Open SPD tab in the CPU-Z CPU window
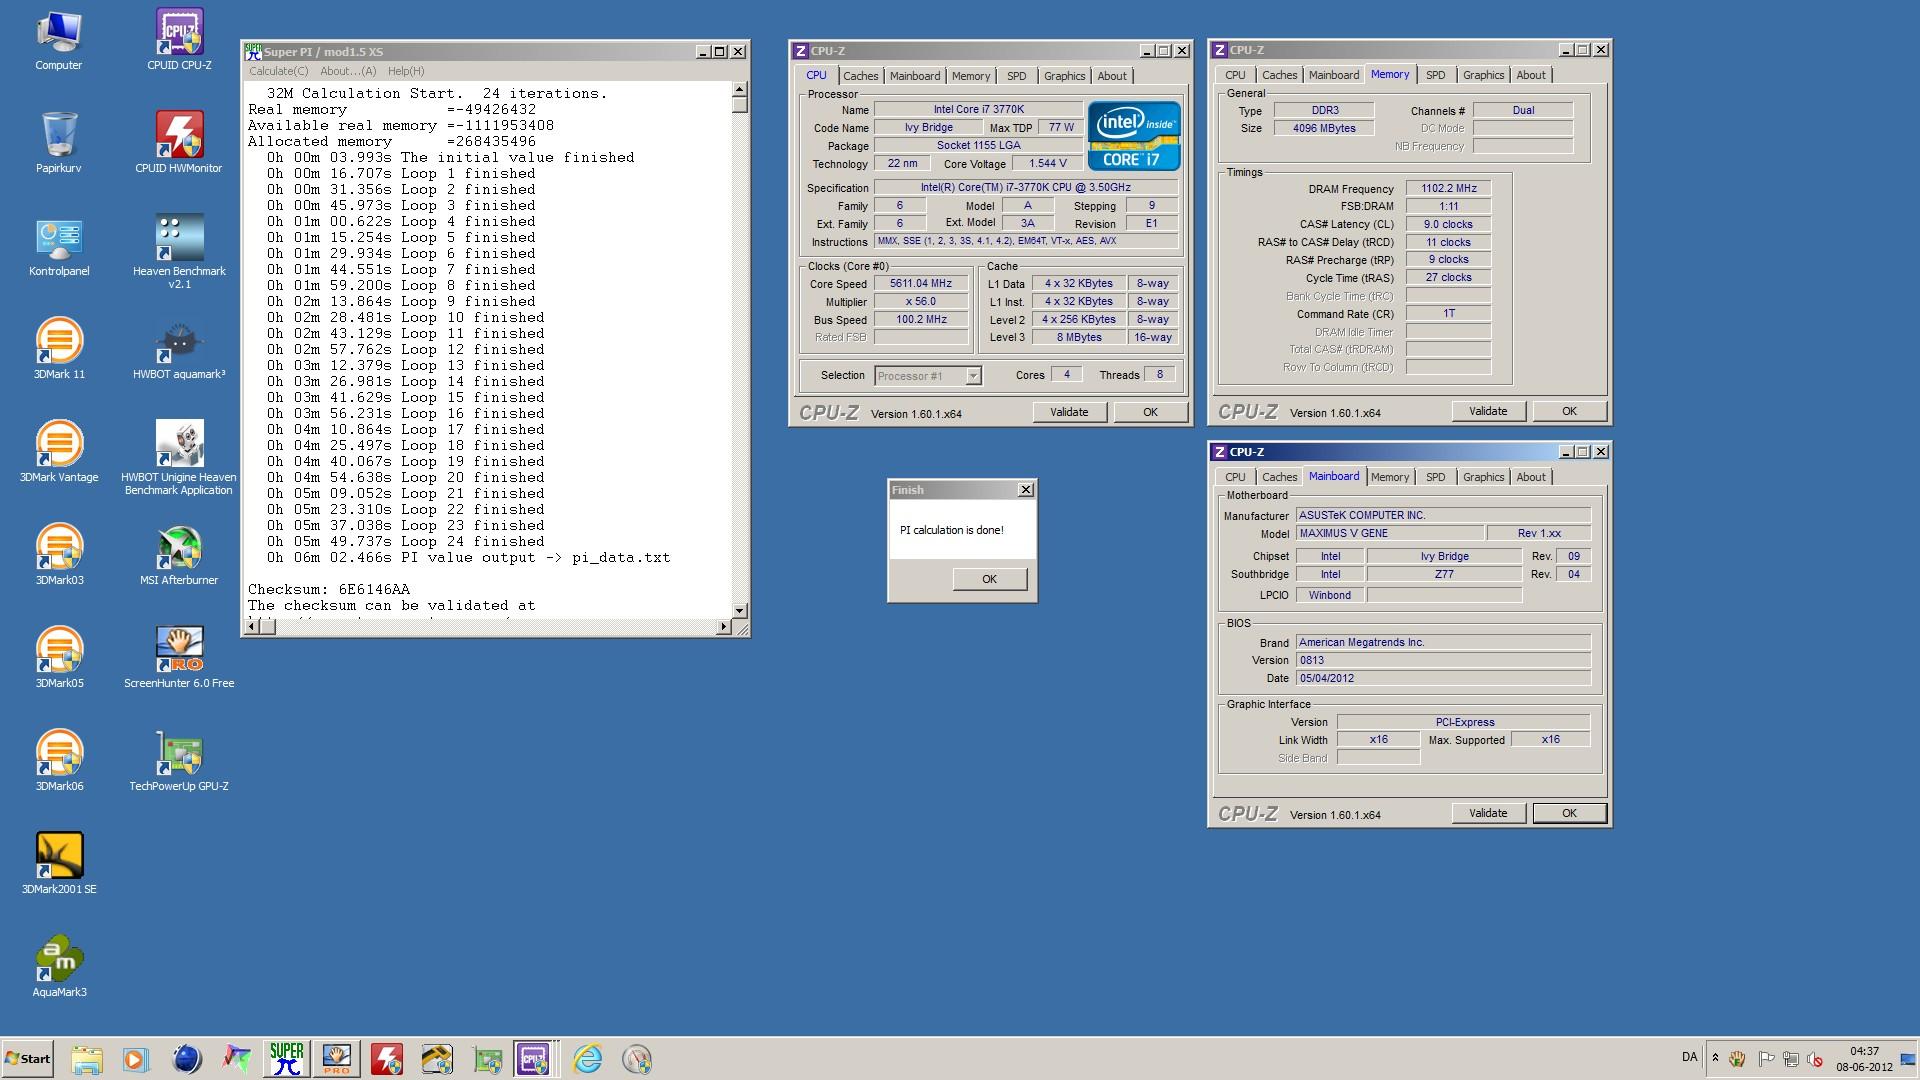 [x=1016, y=76]
